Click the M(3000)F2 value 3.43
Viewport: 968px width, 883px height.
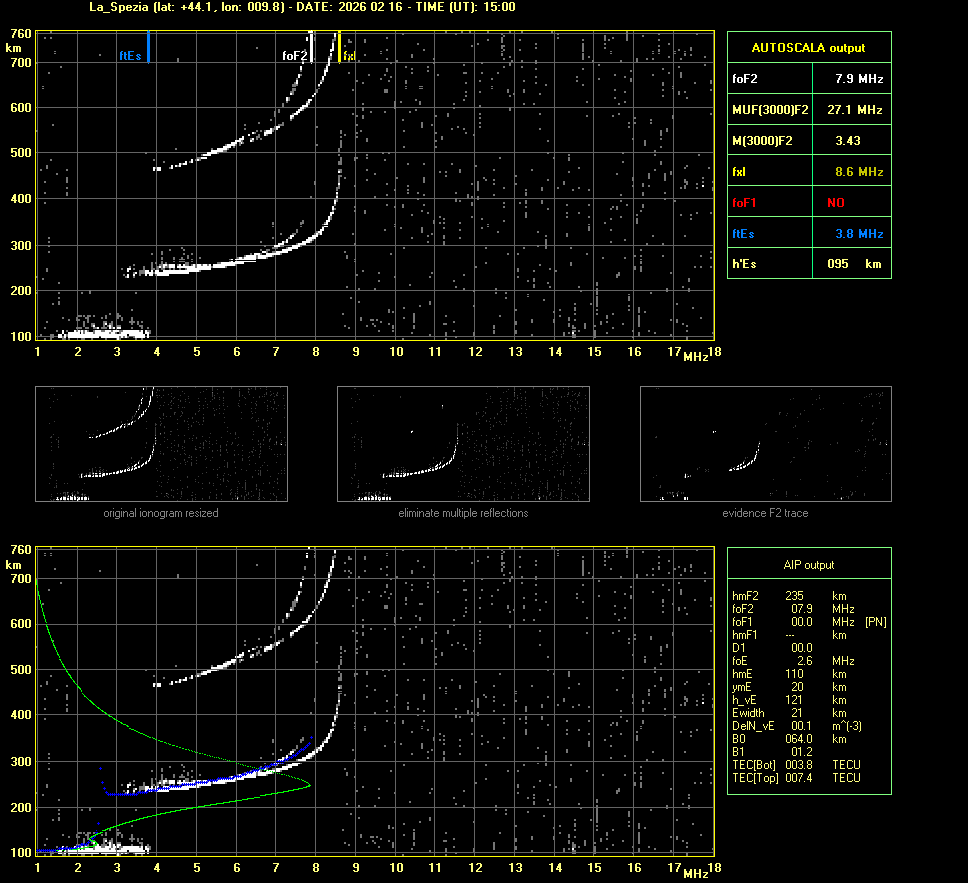[x=848, y=141]
